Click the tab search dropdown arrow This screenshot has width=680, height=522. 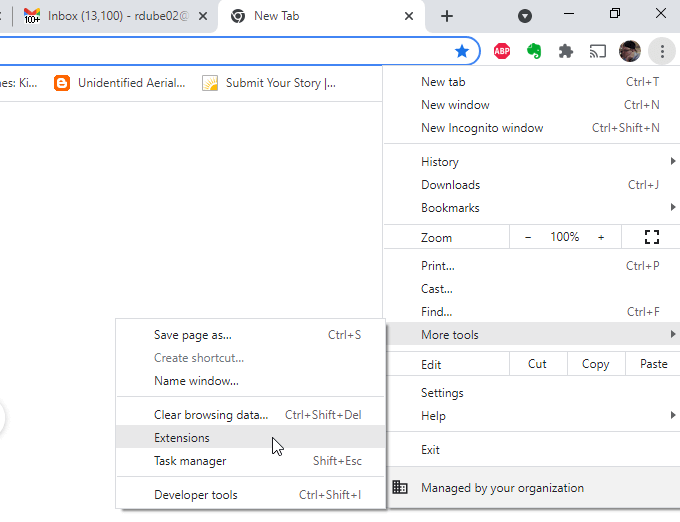525,16
